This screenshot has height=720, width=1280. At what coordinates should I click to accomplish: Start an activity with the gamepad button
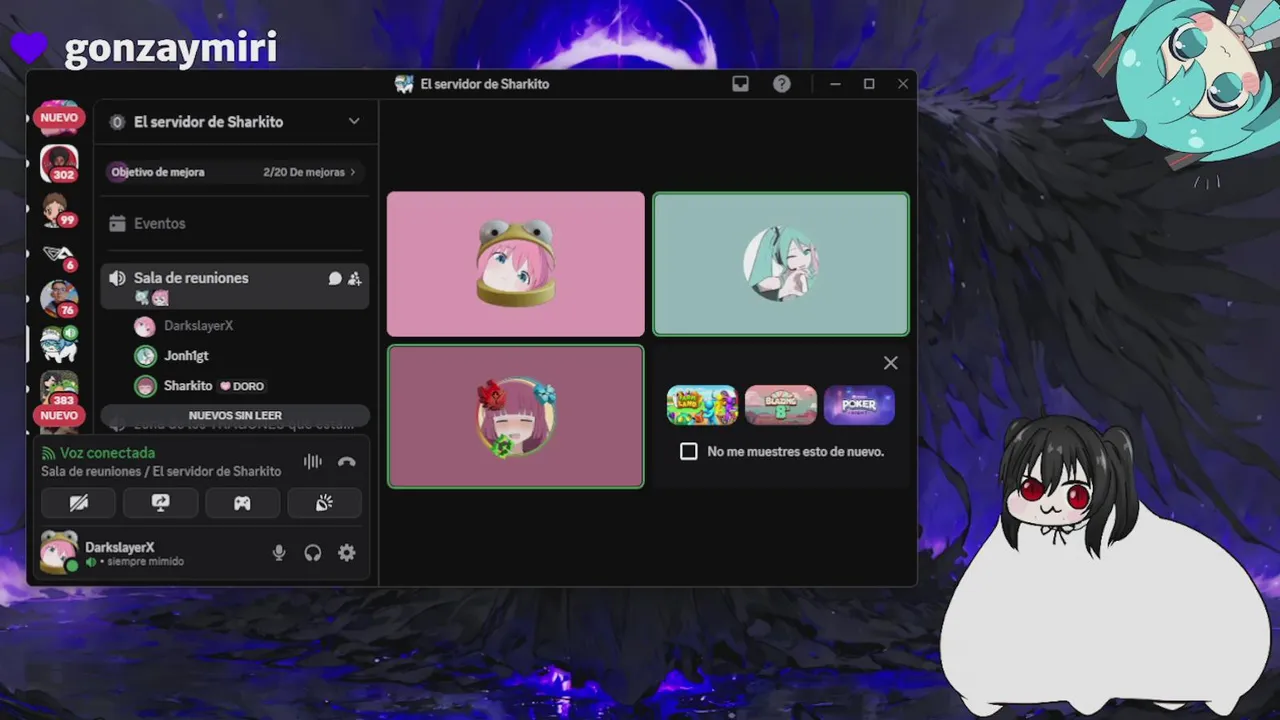coord(242,503)
